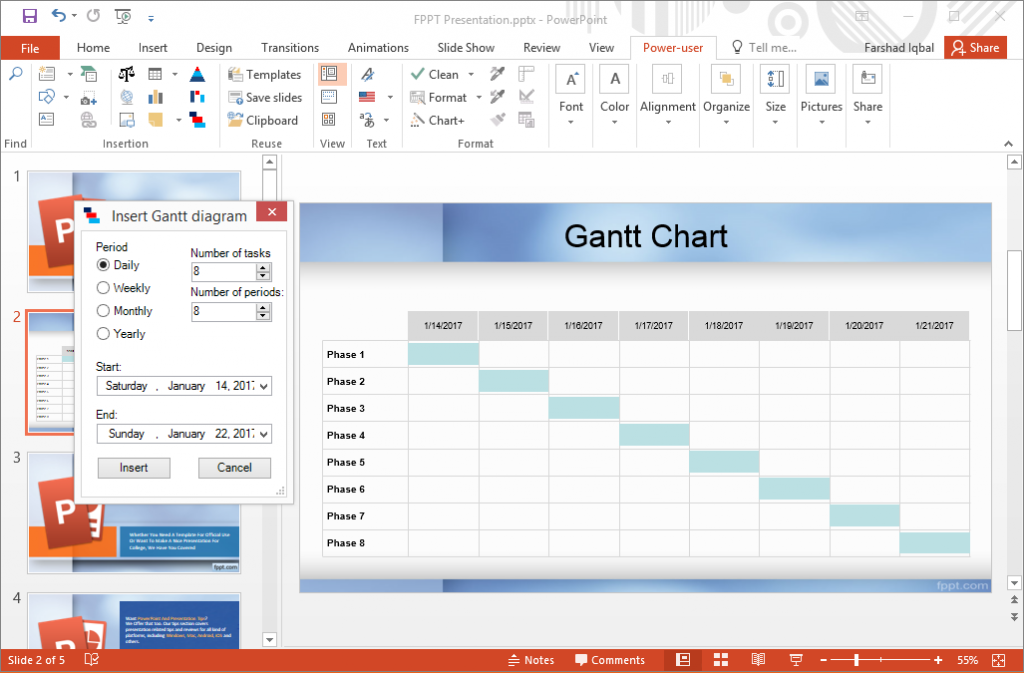Switch to the Animations ribbon tab
Screen dimensions: 1024x673
(378, 47)
